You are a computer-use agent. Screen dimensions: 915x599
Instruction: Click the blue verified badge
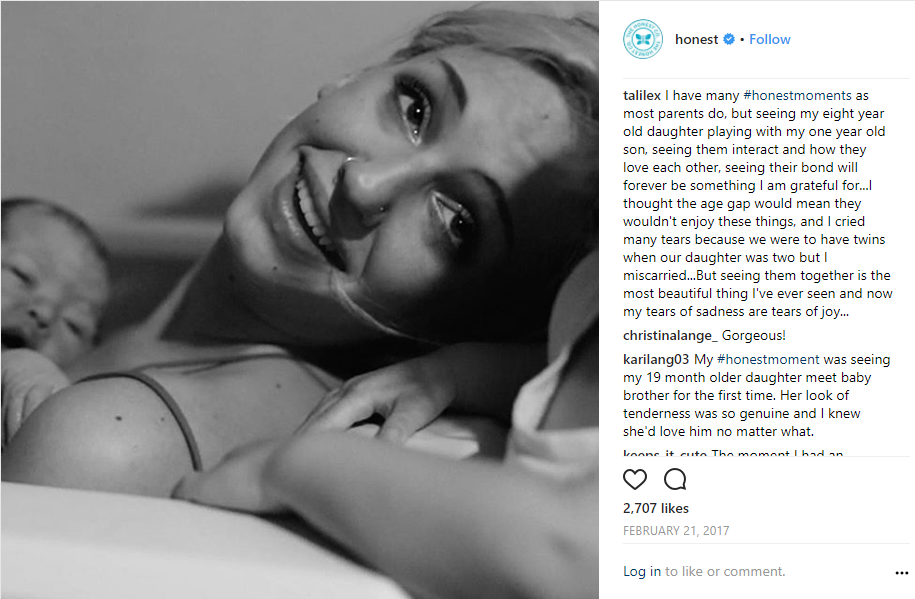(x=729, y=39)
